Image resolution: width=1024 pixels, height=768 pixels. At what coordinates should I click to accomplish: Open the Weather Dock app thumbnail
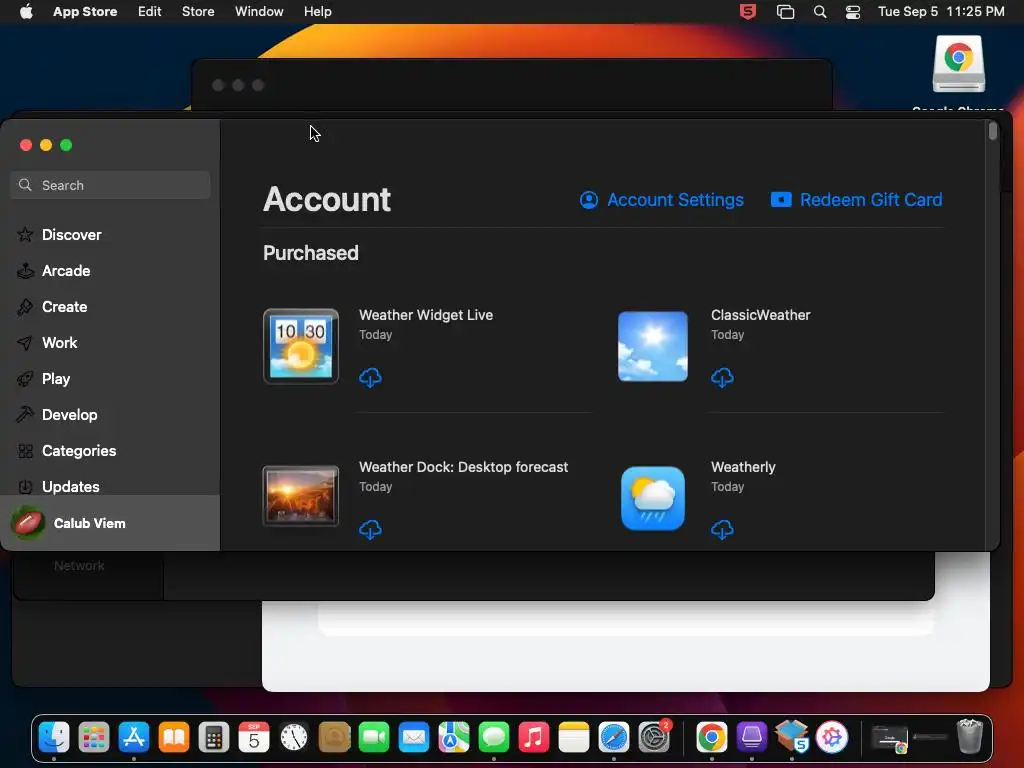click(301, 496)
